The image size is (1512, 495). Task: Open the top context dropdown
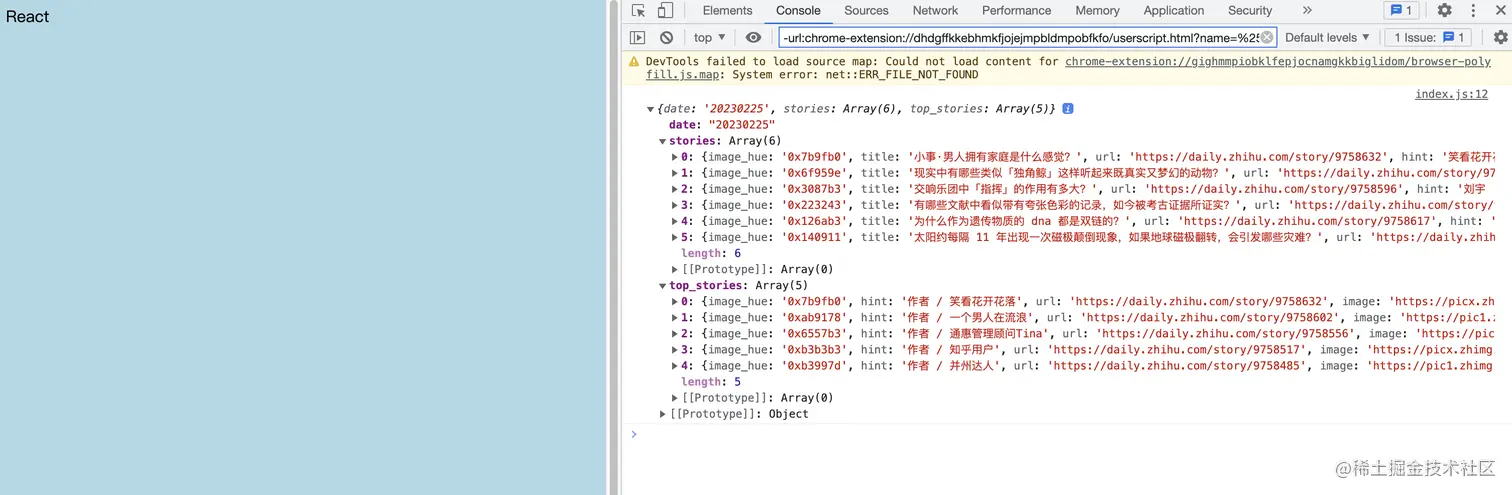tap(709, 37)
